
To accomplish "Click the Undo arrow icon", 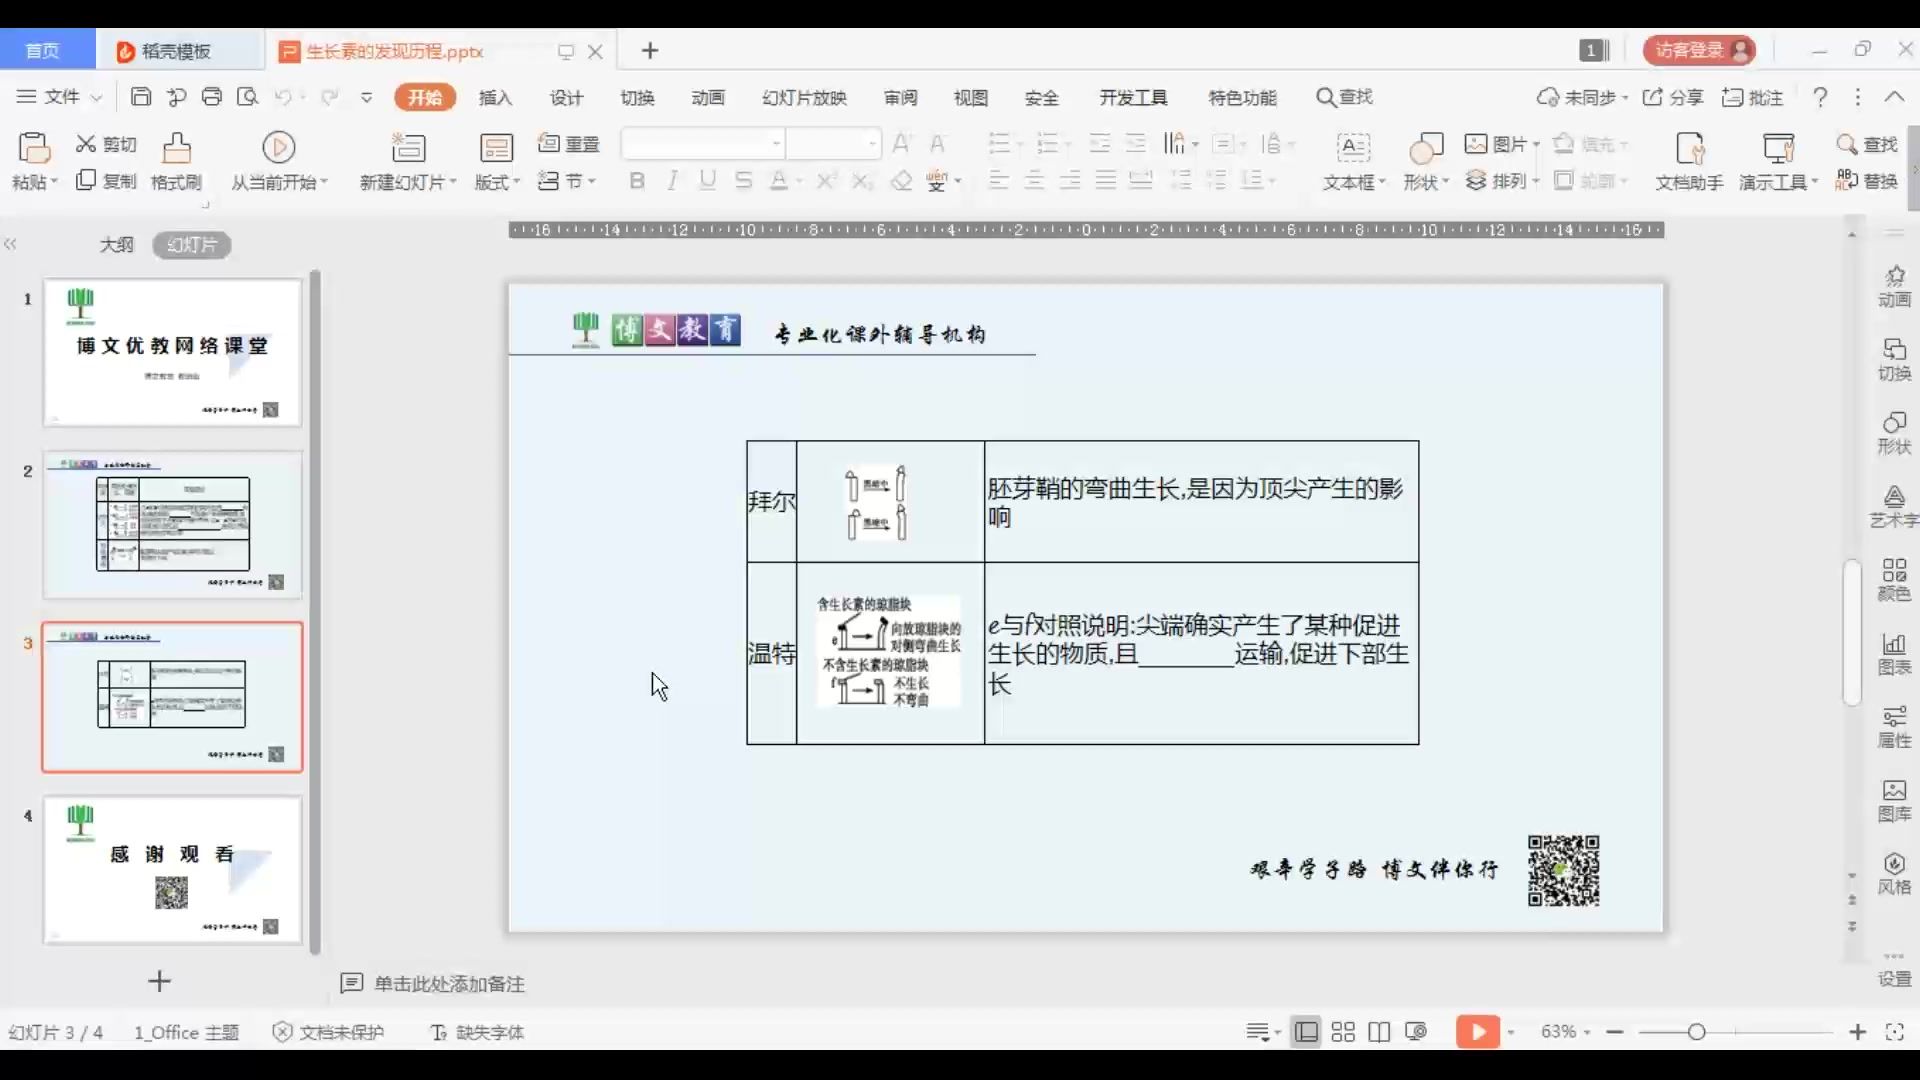I will [283, 97].
